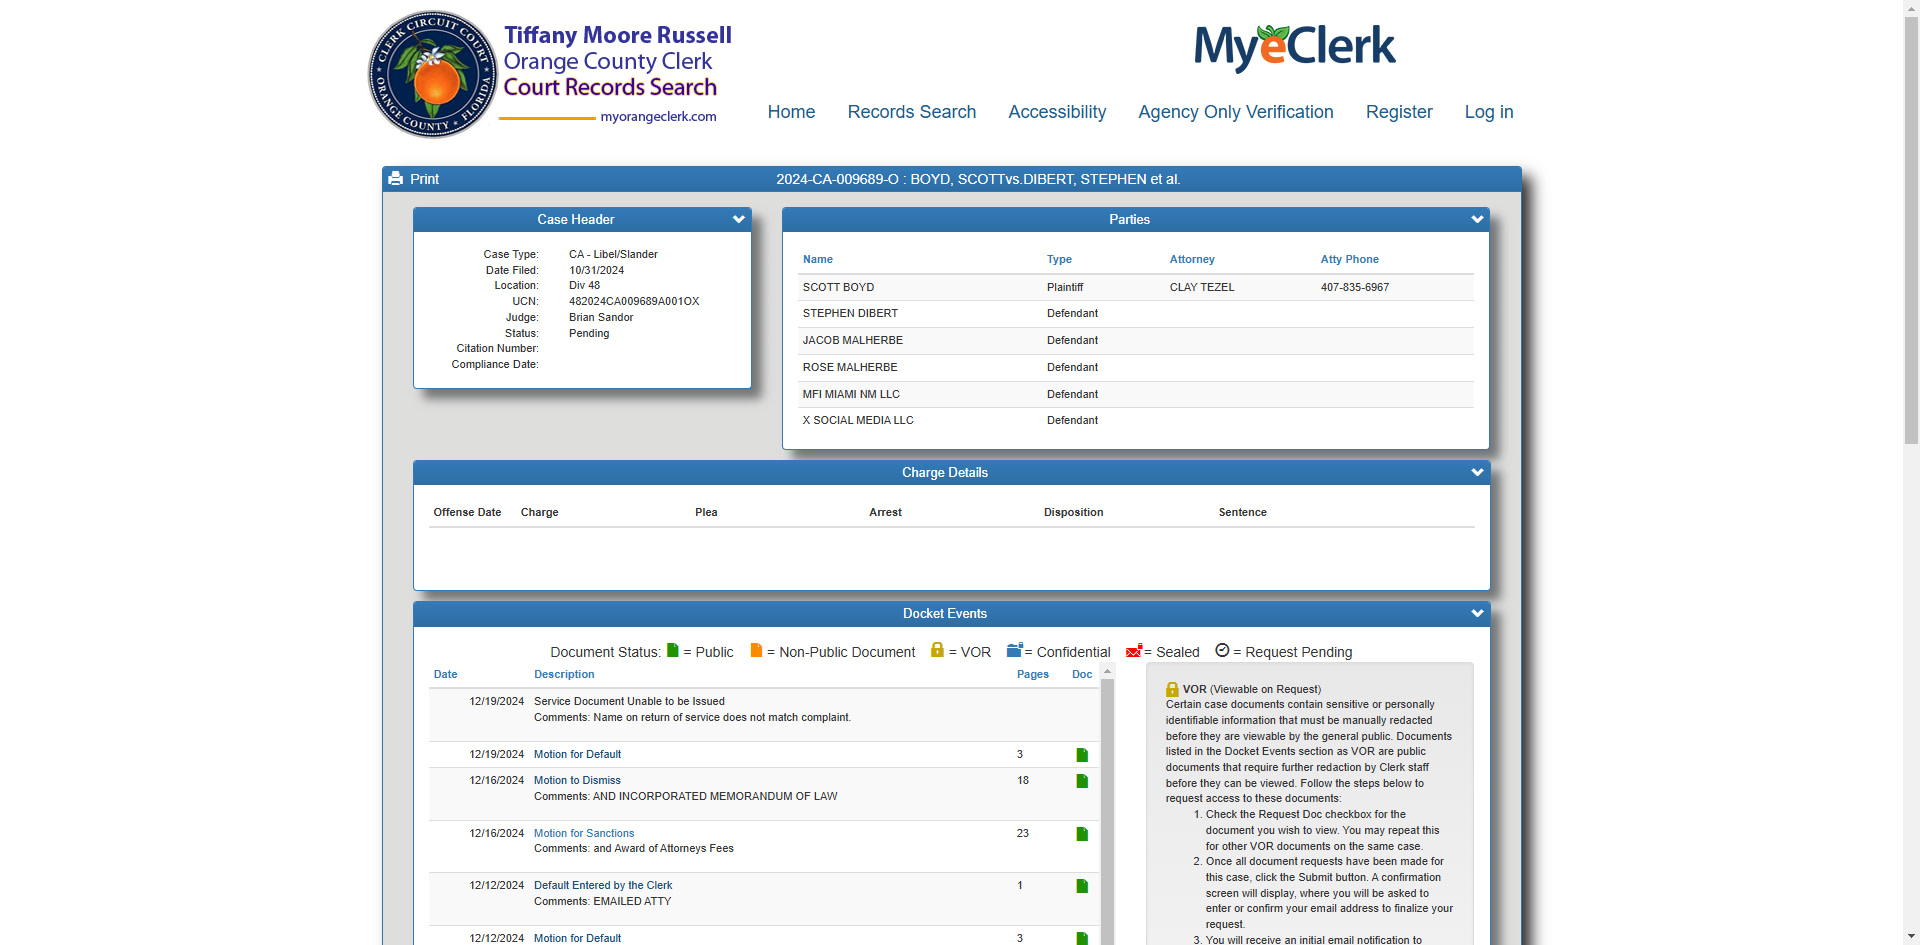
Task: Click the browser page vertical scrollbar
Action: coord(1911,230)
